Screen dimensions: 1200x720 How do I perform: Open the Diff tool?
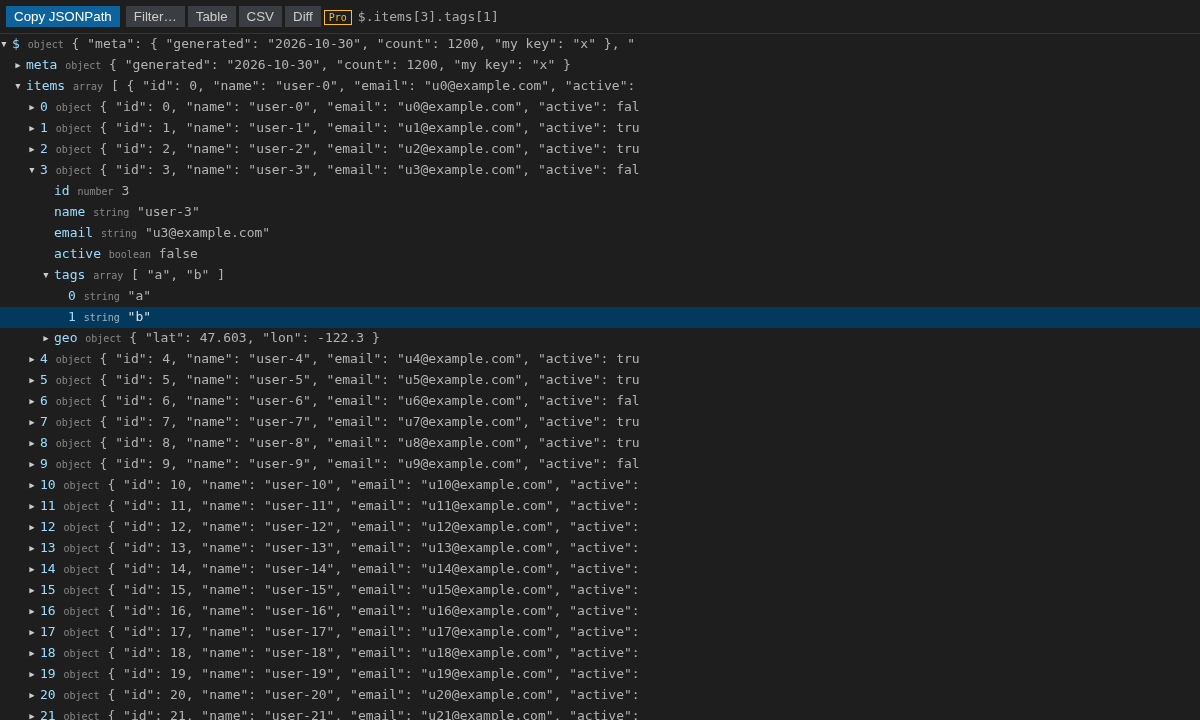click(x=303, y=16)
